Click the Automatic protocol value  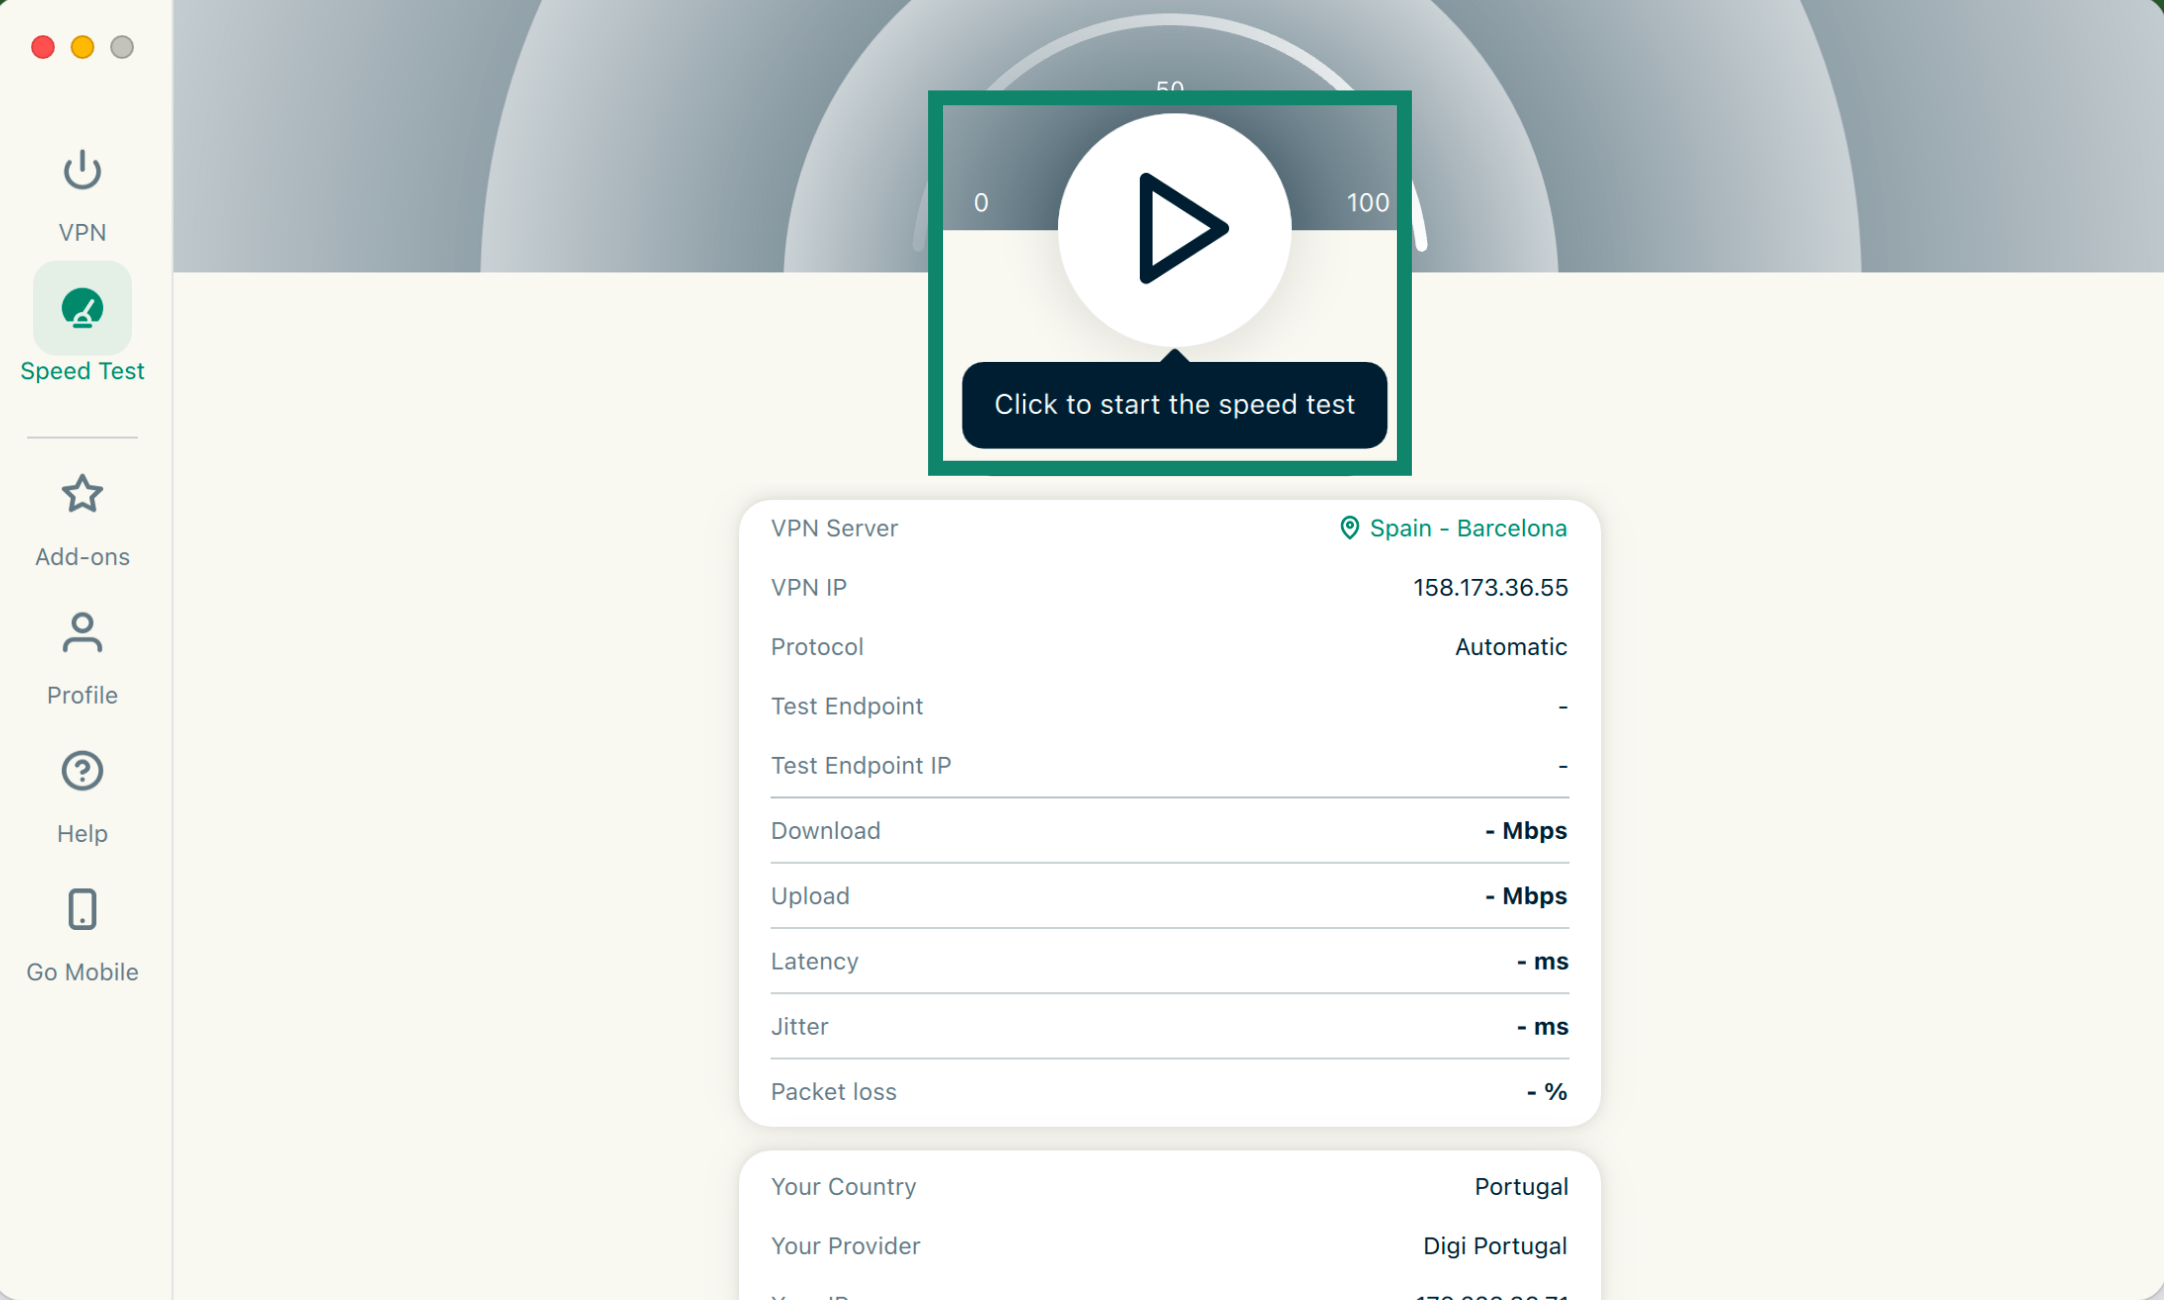point(1510,647)
